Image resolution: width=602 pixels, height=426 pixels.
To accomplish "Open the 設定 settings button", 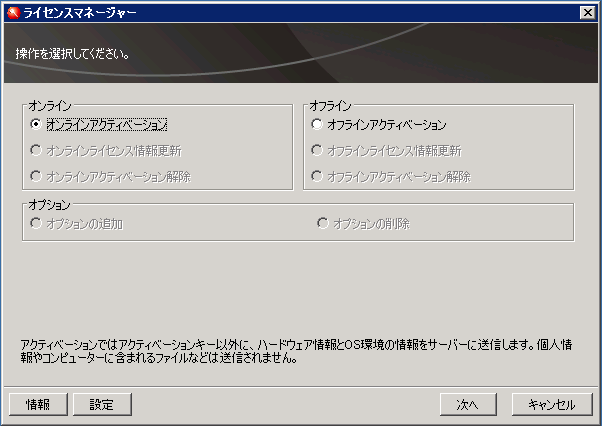I will [102, 404].
